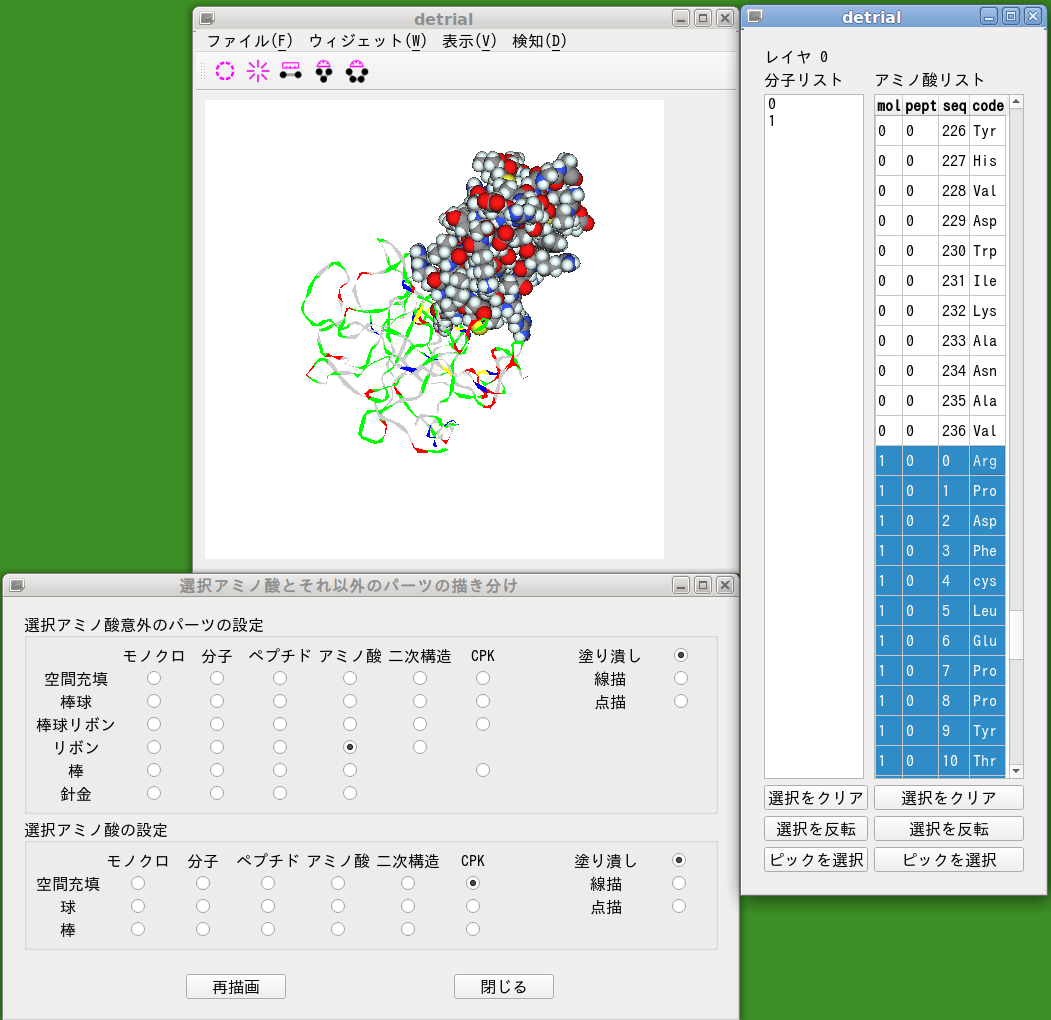Image resolution: width=1051 pixels, height=1020 pixels.
Task: Select 点描 in the bottom 選択アミノ酸の設定 section
Action: click(679, 907)
